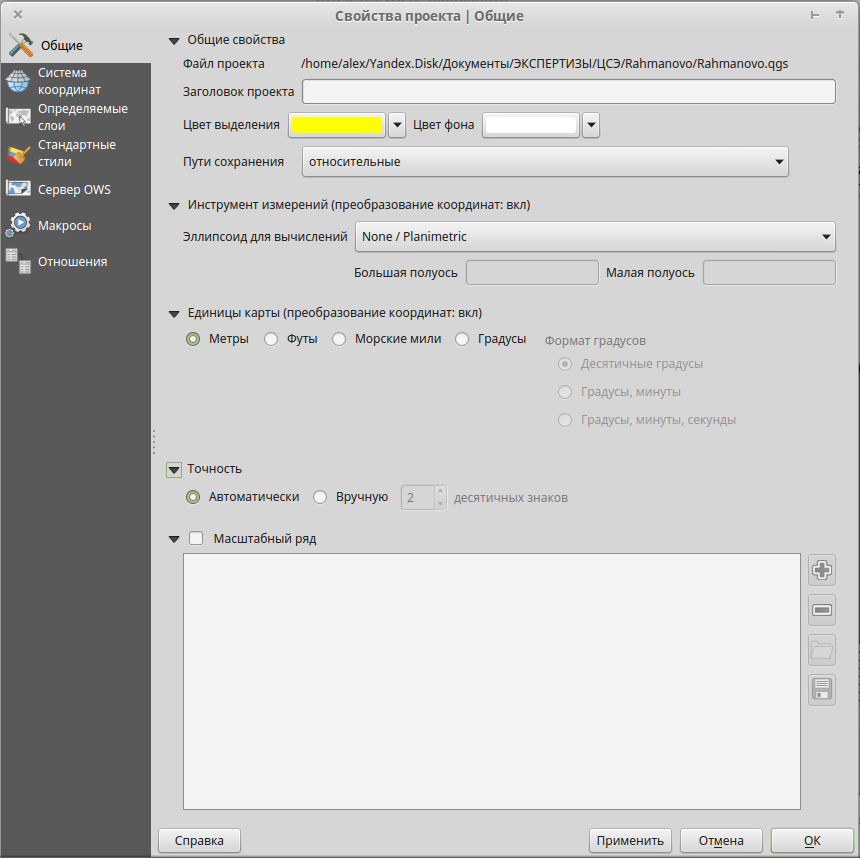Click the Система координат globe icon

point(18,81)
